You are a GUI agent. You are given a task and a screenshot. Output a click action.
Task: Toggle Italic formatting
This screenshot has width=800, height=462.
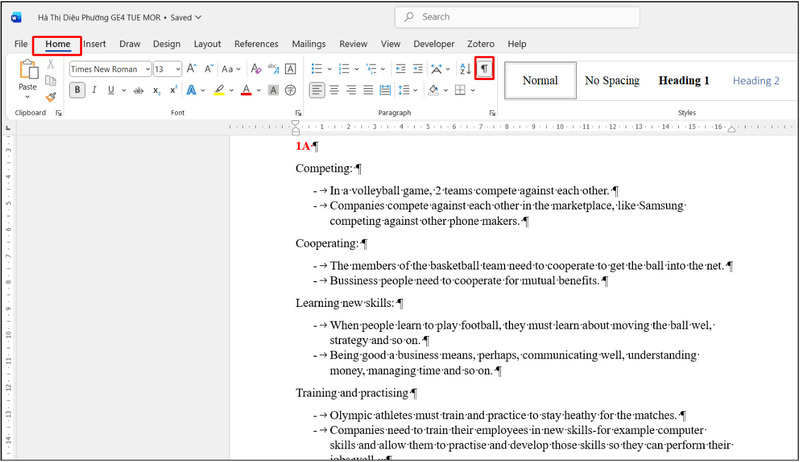(x=95, y=90)
